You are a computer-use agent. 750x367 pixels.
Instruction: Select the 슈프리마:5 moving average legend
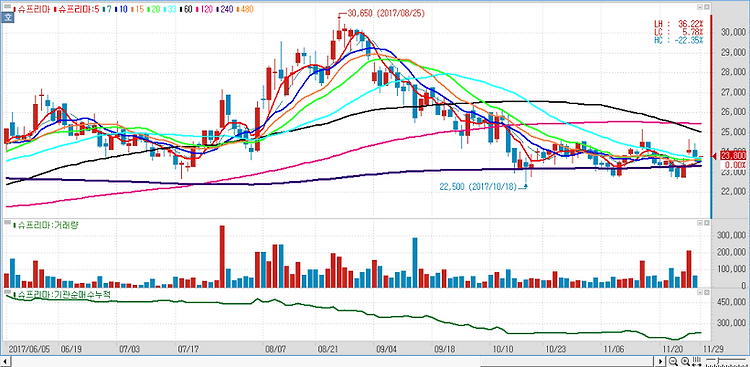tap(77, 9)
